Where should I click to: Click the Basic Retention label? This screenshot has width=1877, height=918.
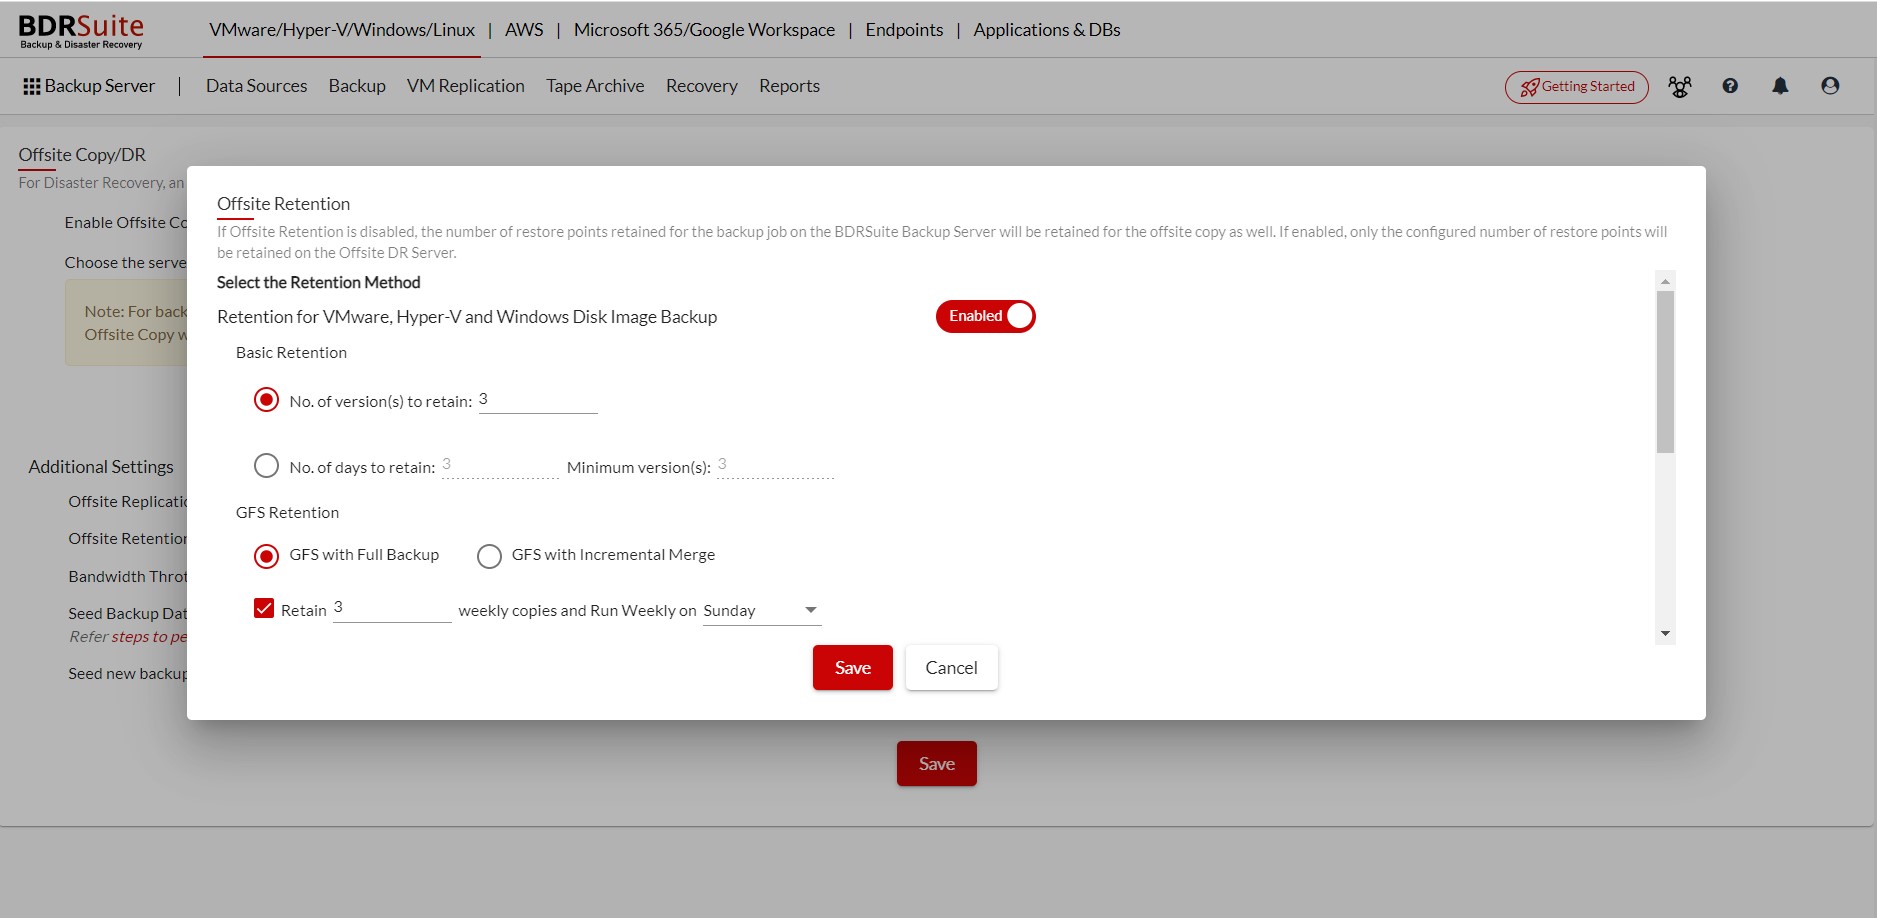pos(291,353)
